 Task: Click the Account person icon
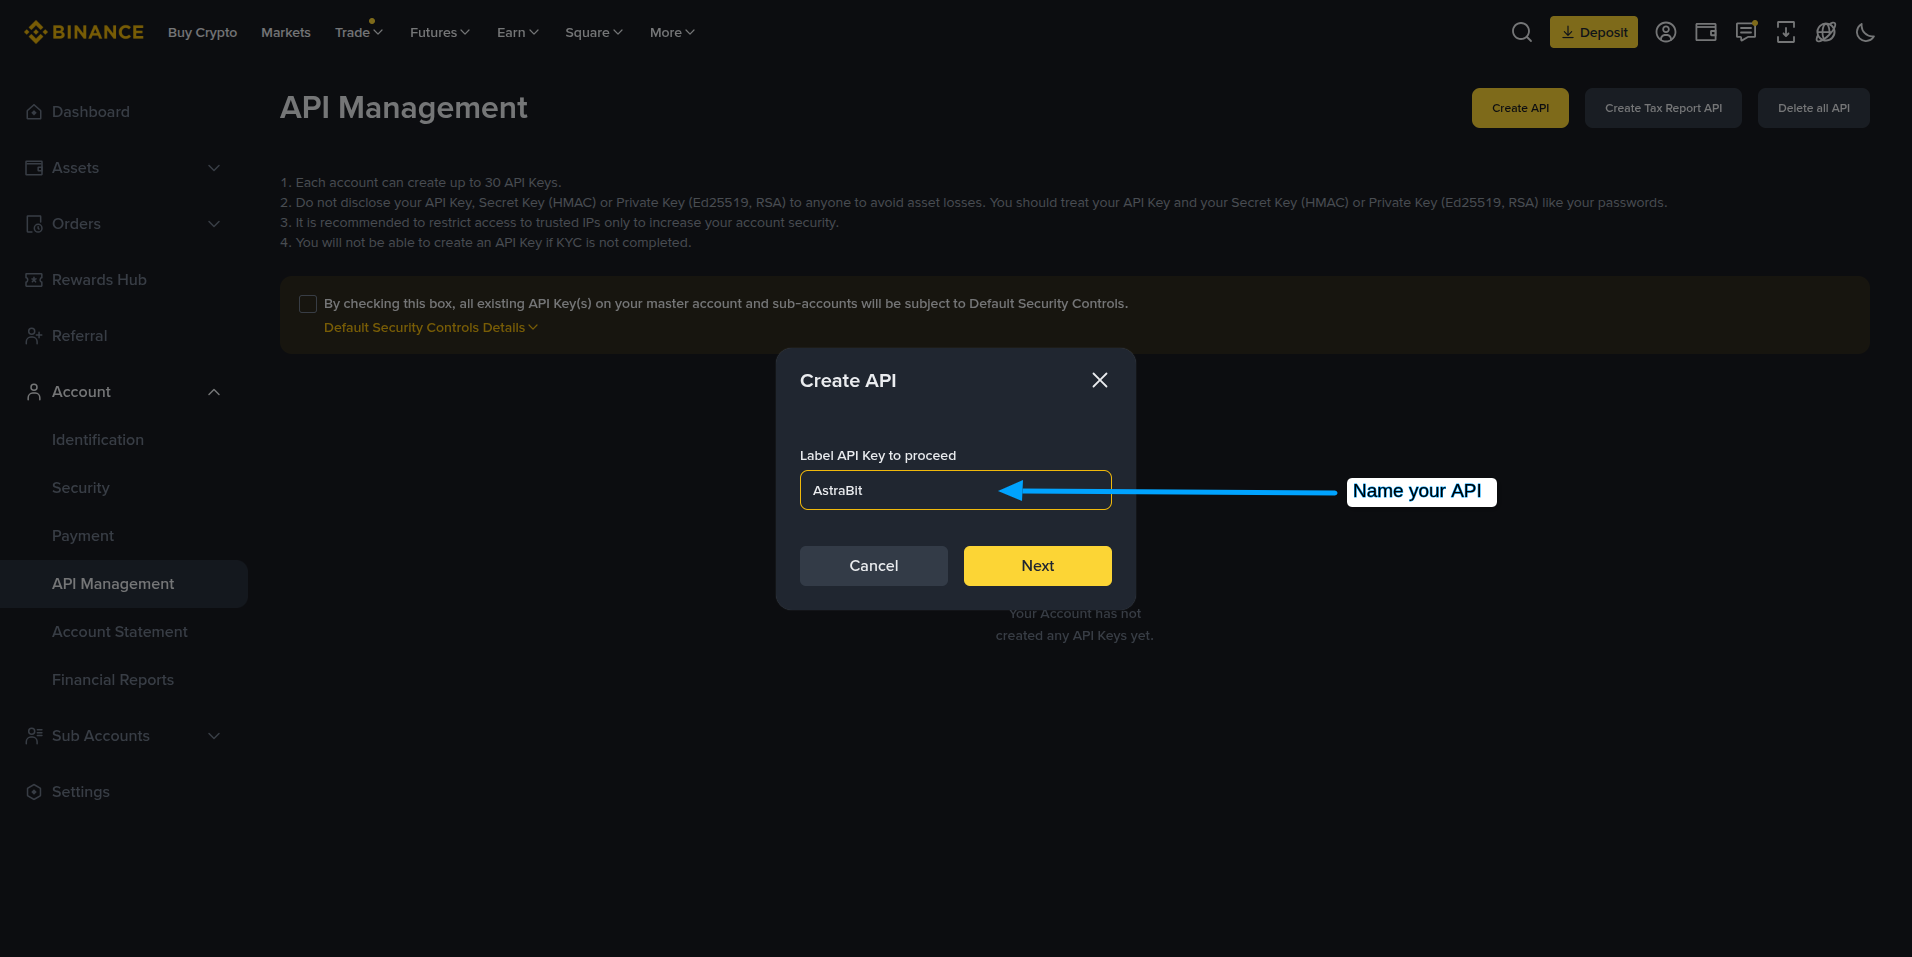(x=34, y=392)
